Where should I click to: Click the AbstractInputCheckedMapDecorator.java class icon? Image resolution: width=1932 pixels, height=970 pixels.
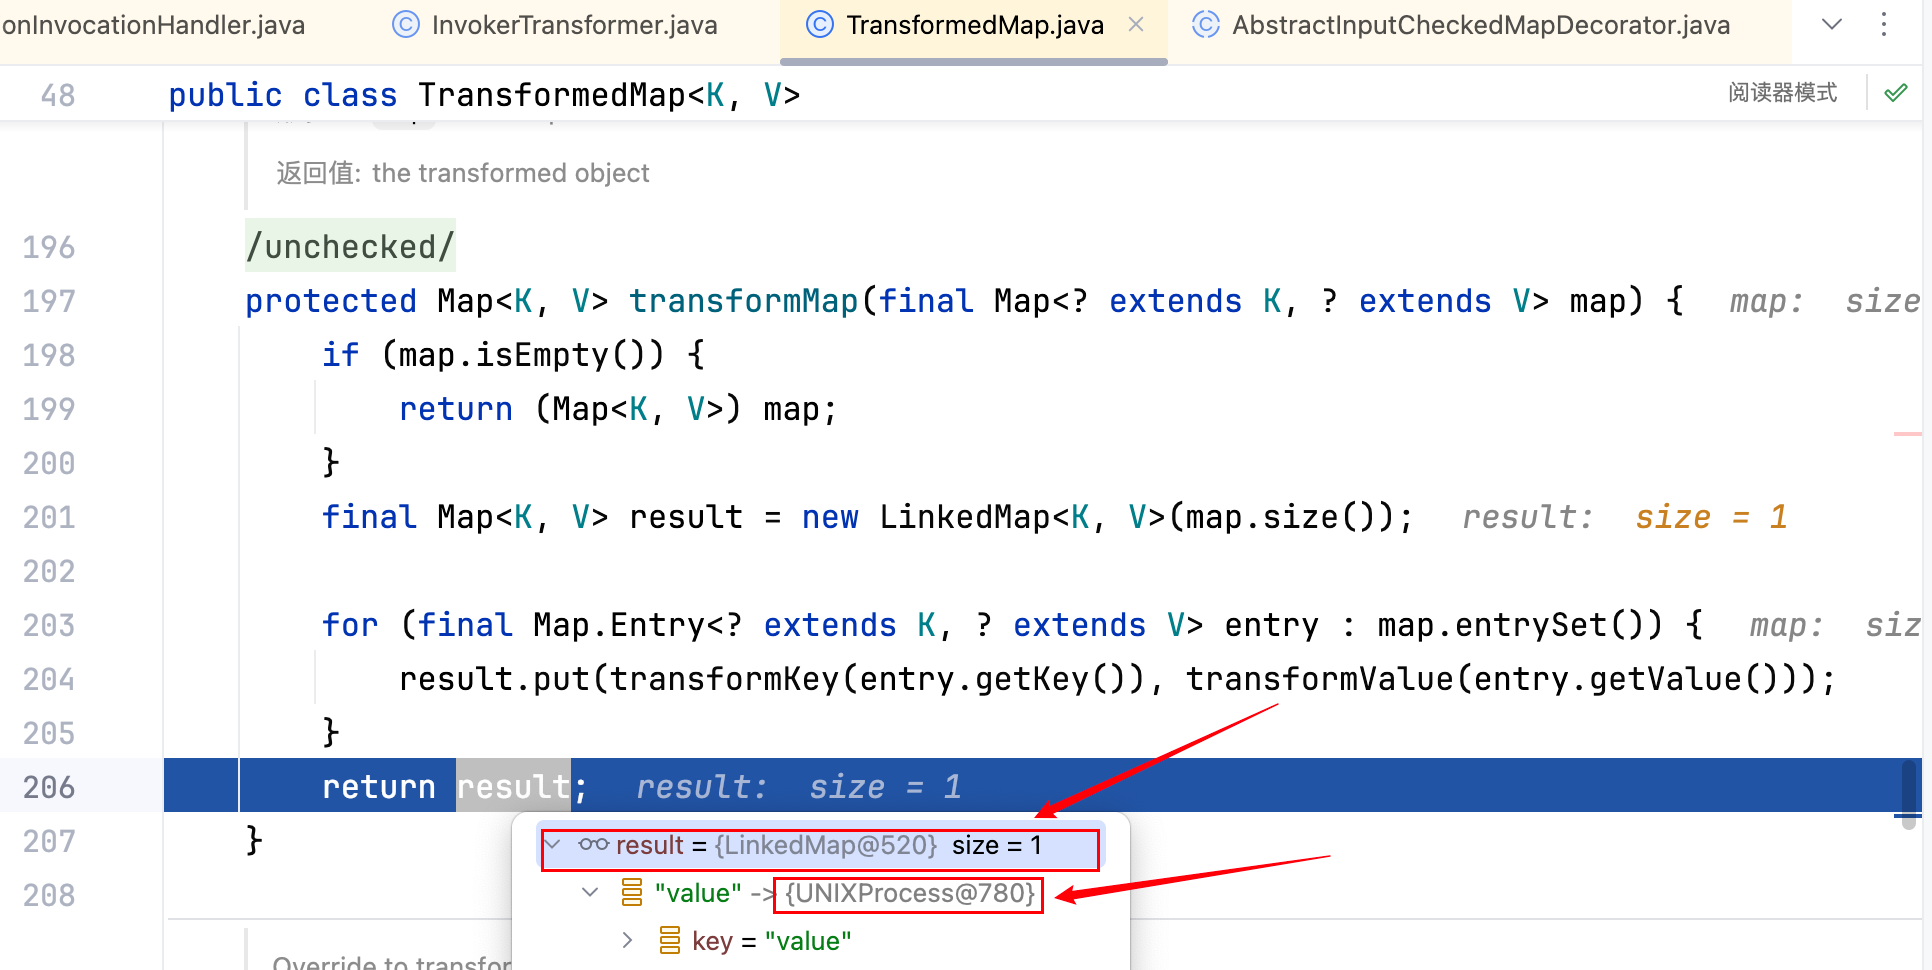pyautogui.click(x=1206, y=25)
